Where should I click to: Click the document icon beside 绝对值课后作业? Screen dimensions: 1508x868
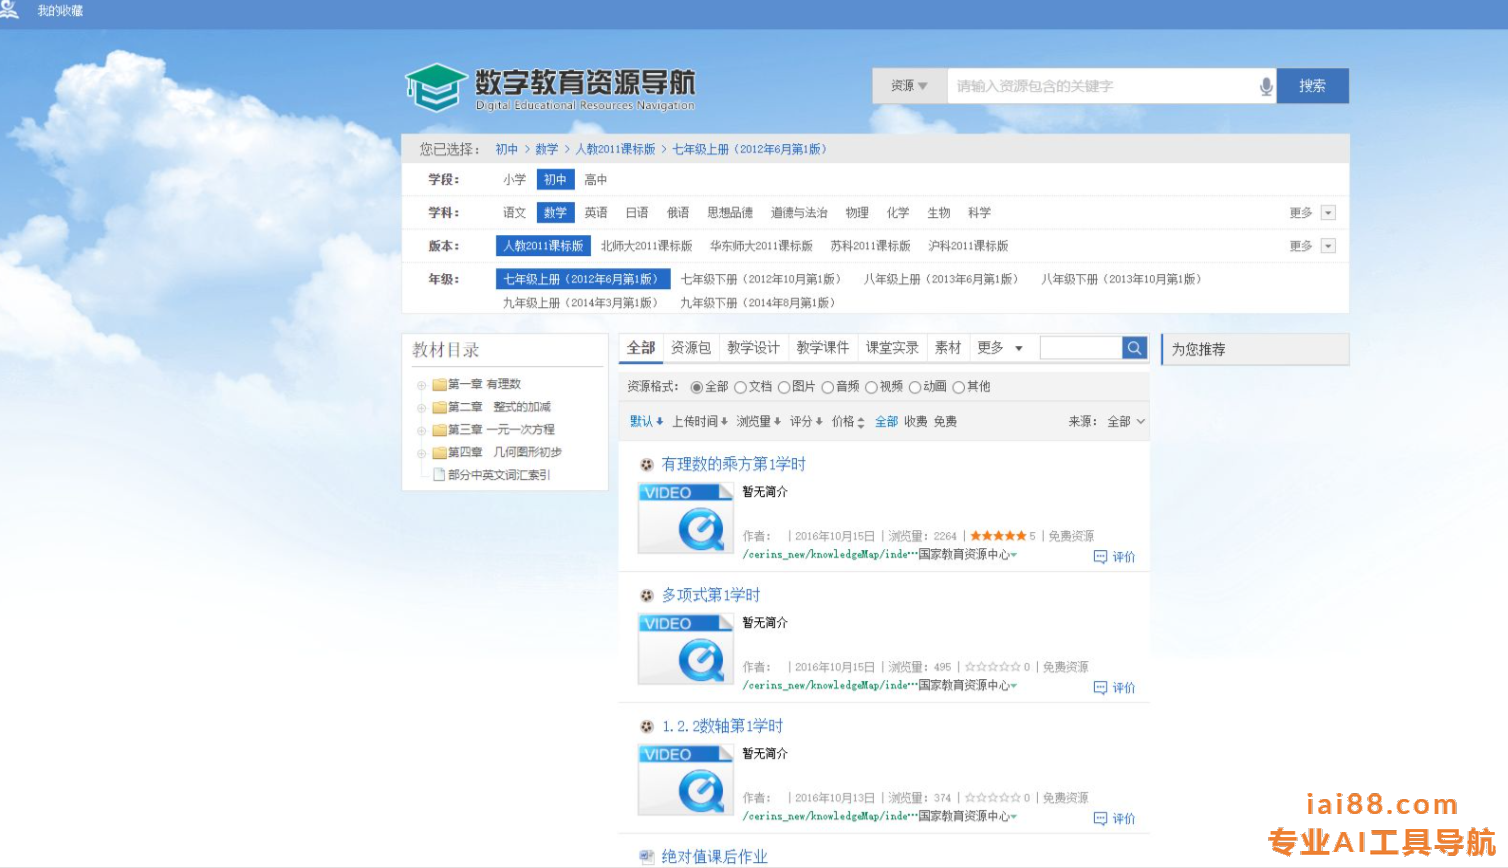(647, 857)
